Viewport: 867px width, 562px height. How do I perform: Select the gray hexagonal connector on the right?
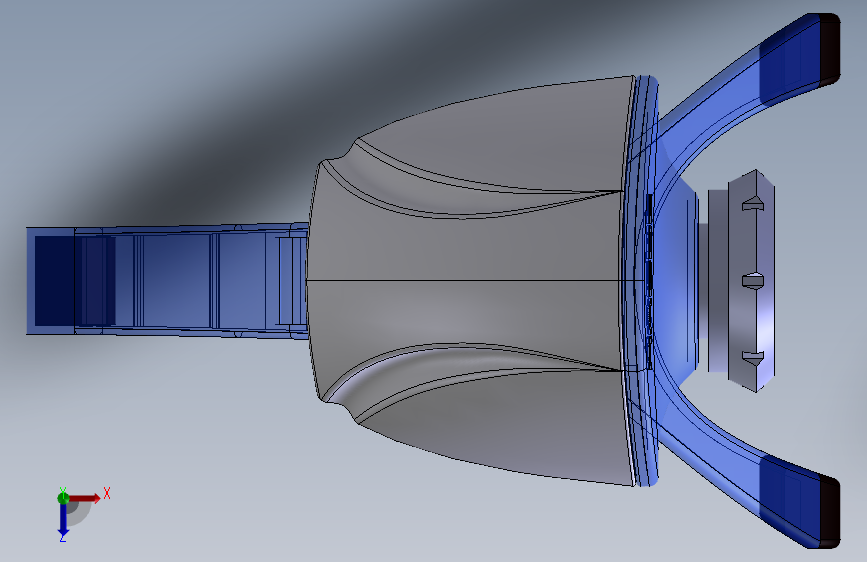click(x=751, y=281)
